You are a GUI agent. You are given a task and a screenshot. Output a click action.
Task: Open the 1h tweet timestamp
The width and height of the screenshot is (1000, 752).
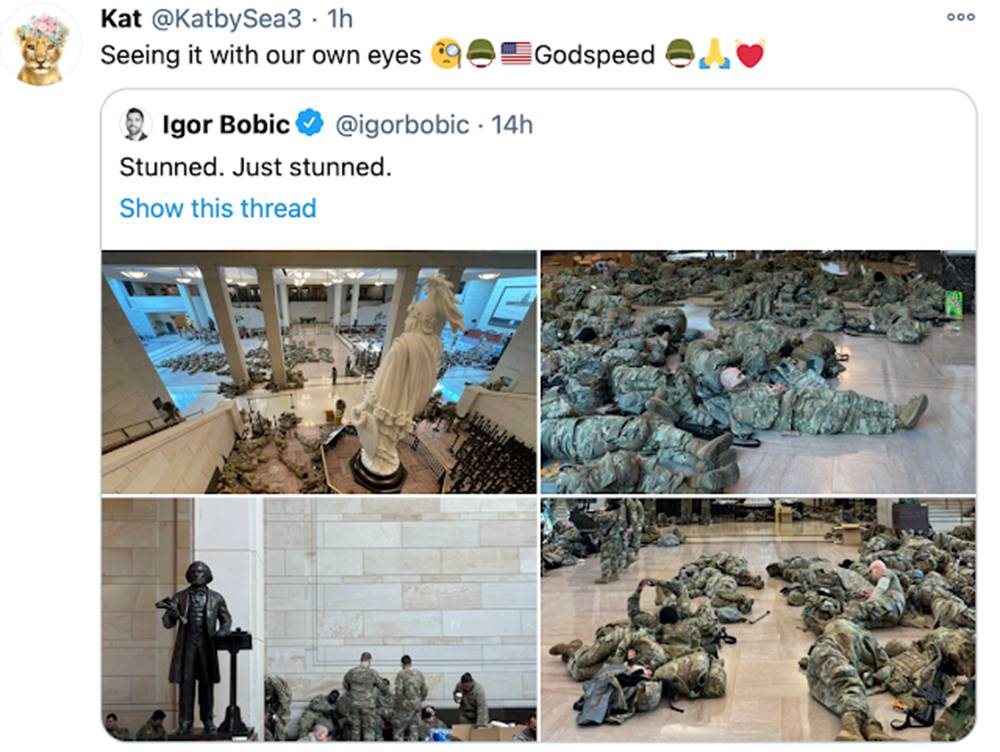[340, 19]
